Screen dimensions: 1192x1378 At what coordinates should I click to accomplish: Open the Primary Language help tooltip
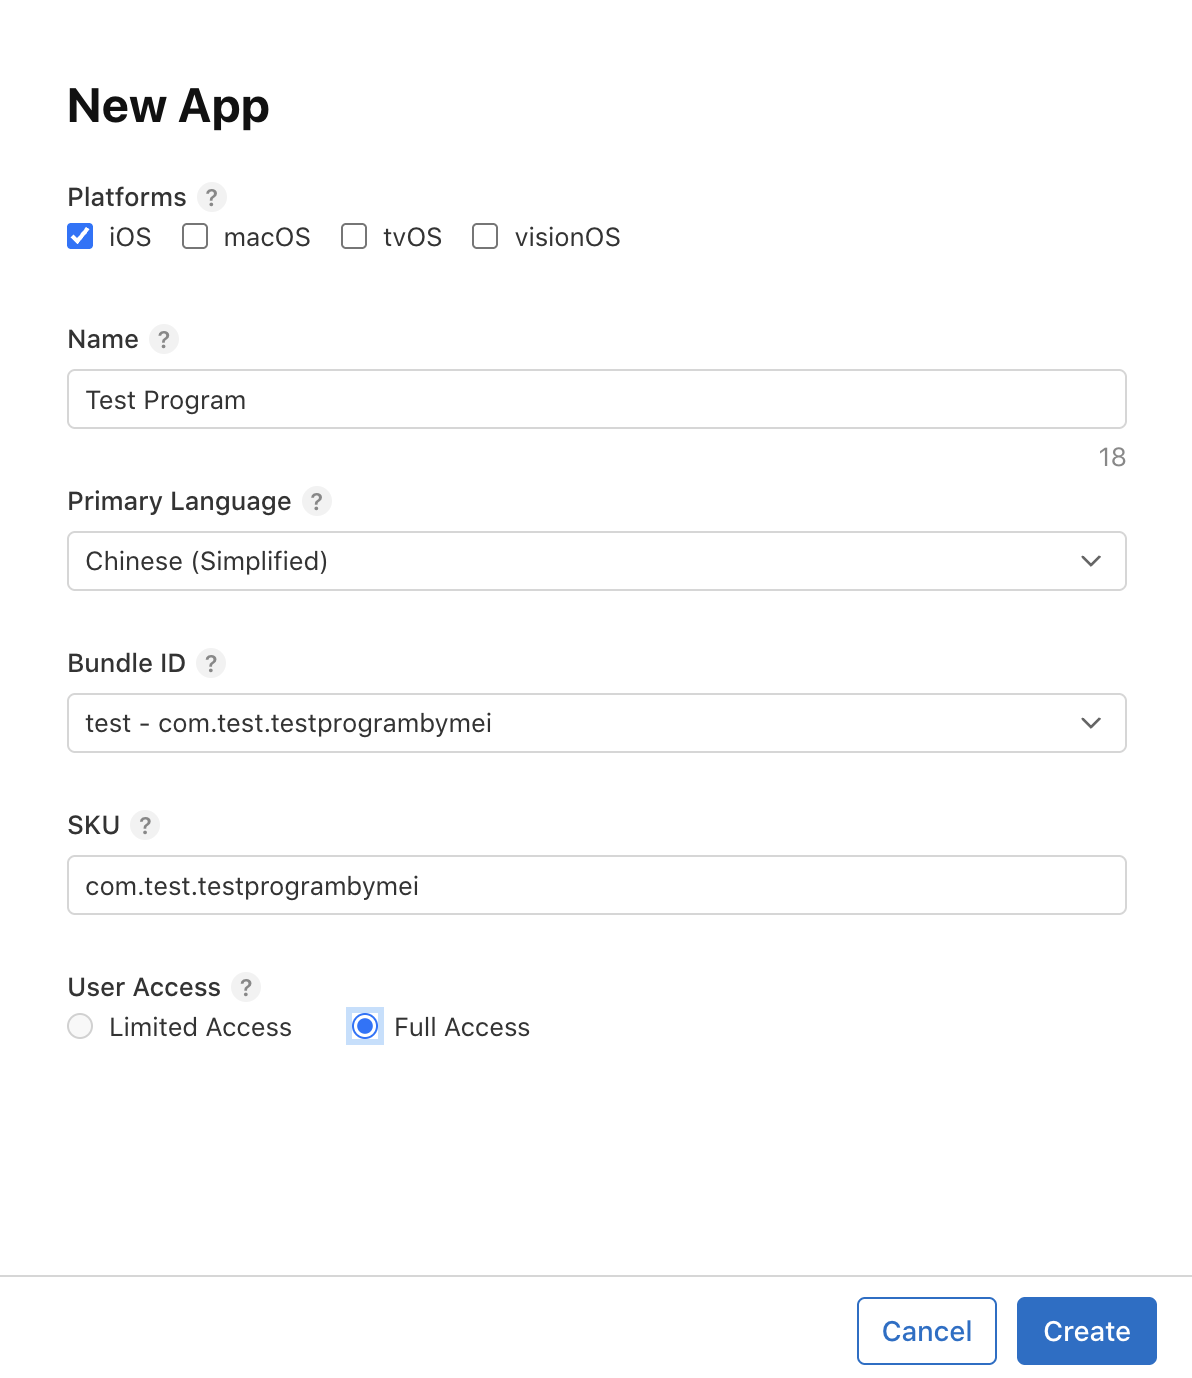point(317,501)
